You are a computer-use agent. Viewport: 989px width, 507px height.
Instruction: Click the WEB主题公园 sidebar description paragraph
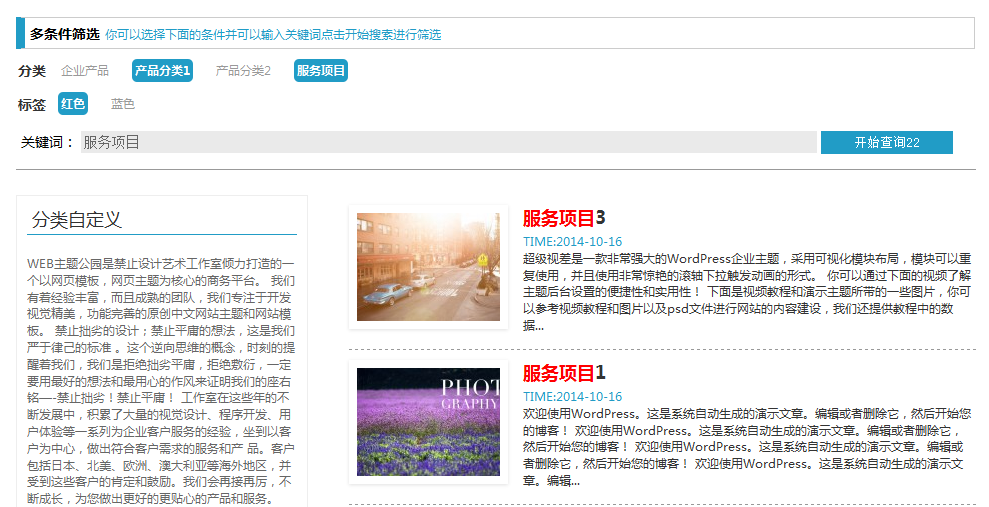coord(161,380)
